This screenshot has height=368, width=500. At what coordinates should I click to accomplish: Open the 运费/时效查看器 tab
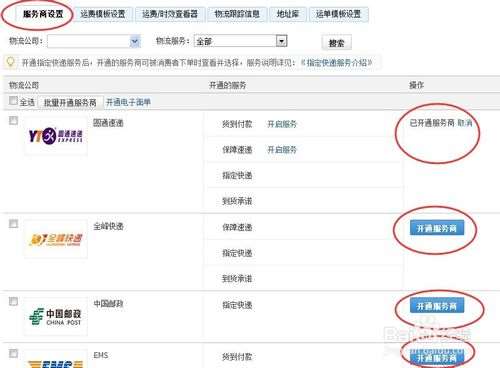coord(170,14)
